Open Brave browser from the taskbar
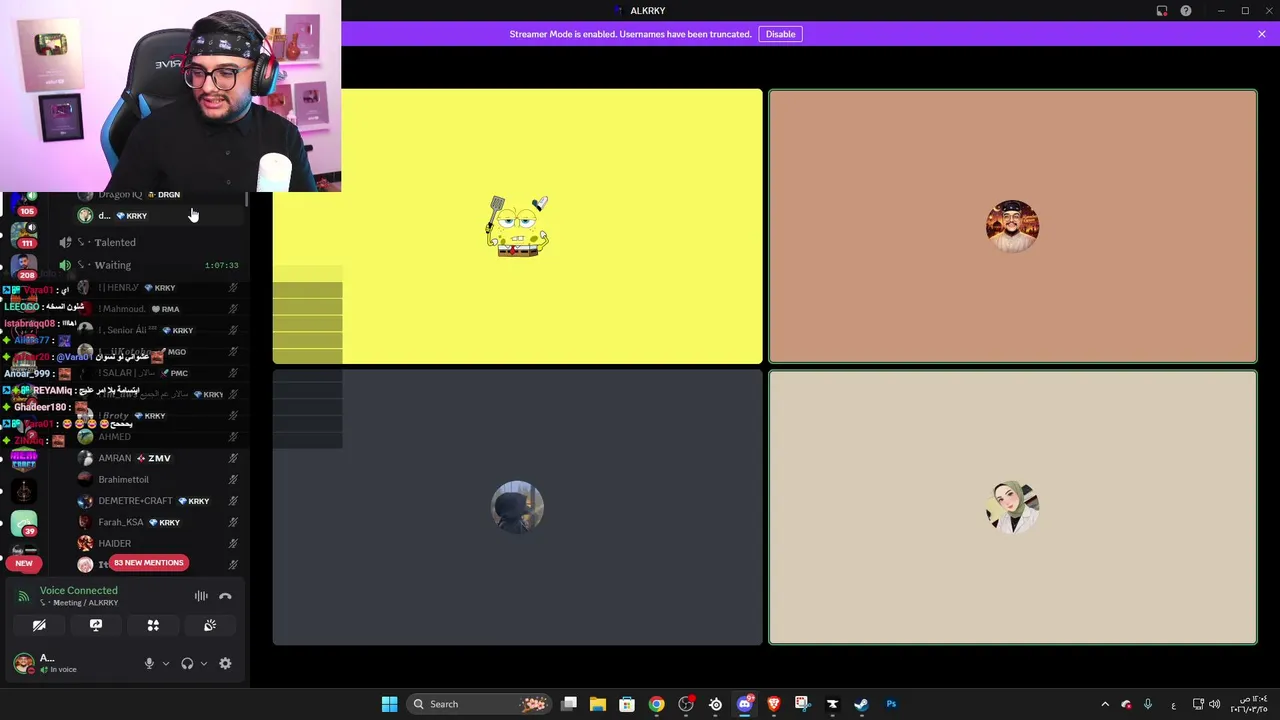1280x720 pixels. point(773,704)
